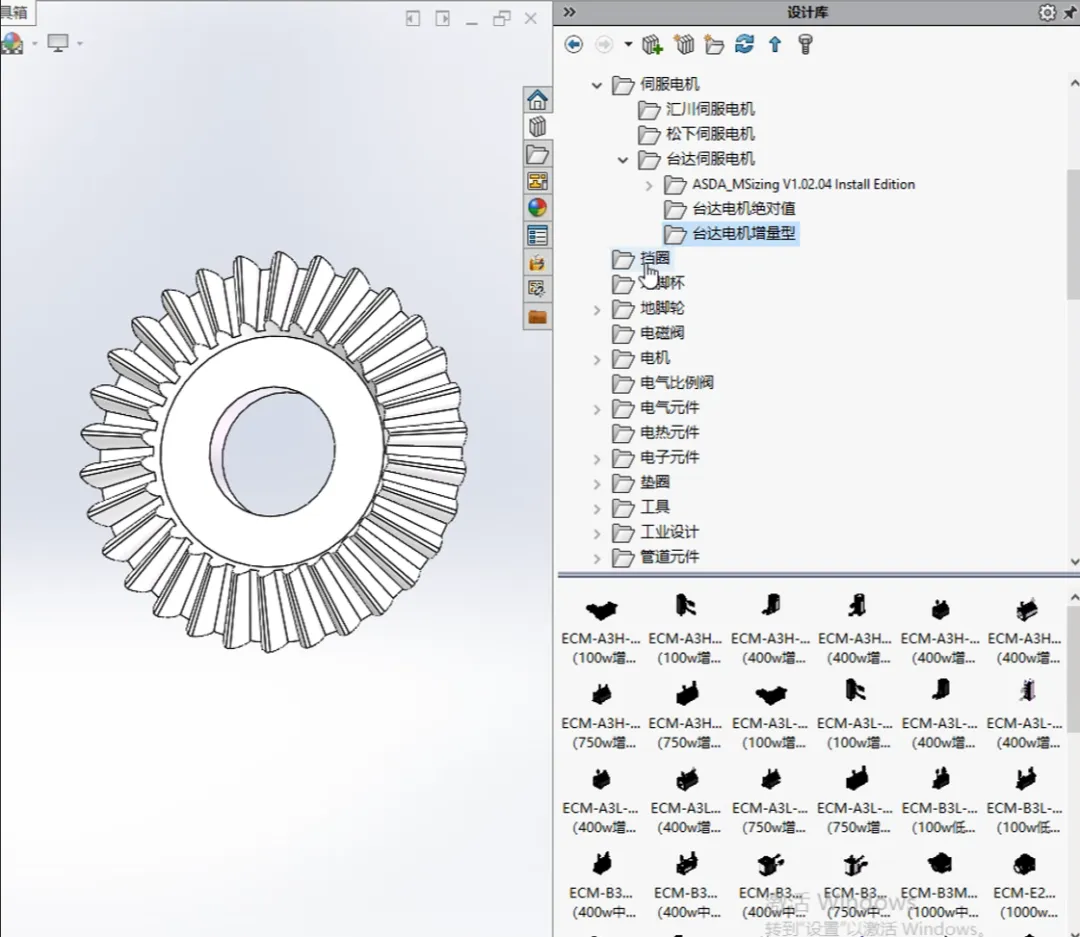This screenshot has width=1080, height=937.
Task: Expand the 电机 folder
Action: coord(596,360)
